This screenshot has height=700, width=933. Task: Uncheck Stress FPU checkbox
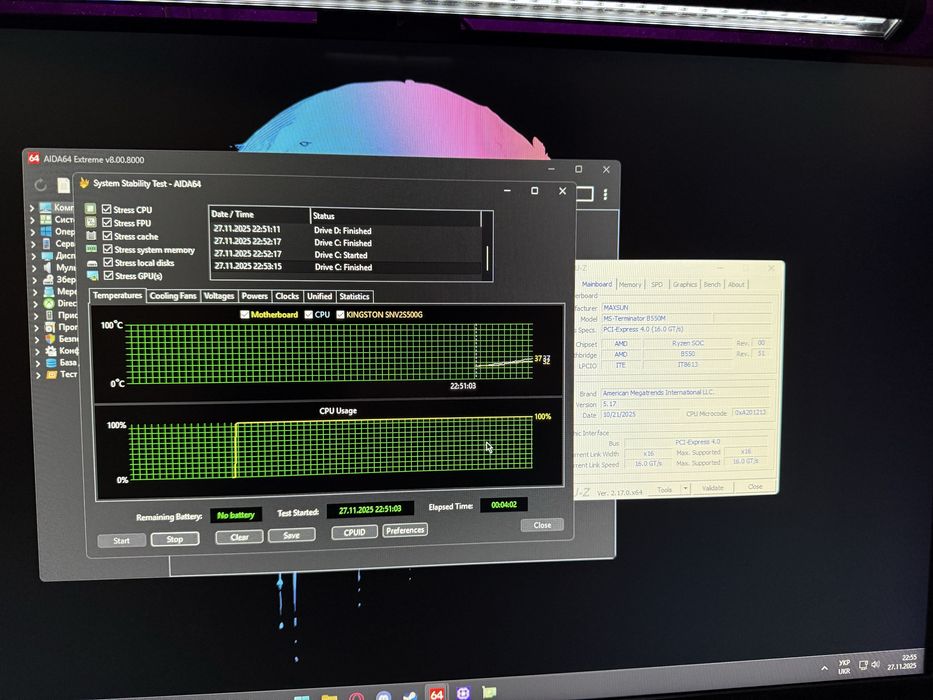(107, 222)
